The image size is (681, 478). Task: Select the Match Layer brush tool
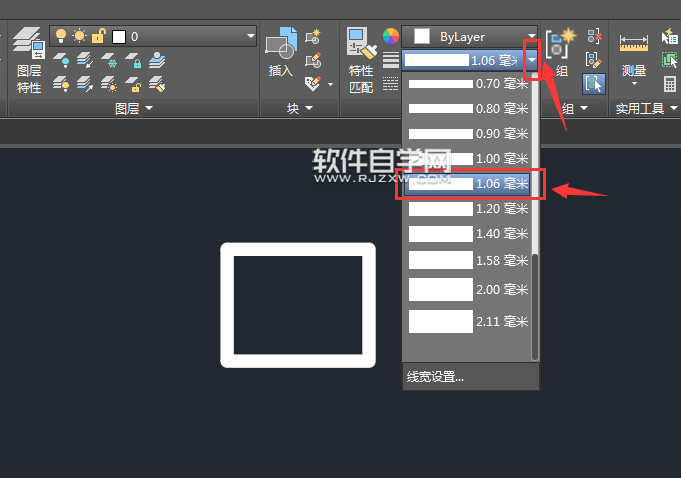(x=157, y=84)
